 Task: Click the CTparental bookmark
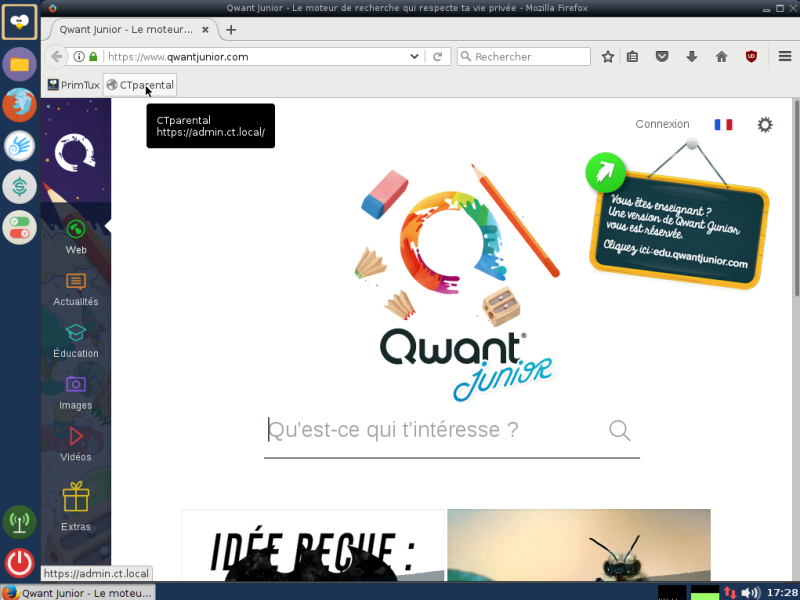click(140, 85)
